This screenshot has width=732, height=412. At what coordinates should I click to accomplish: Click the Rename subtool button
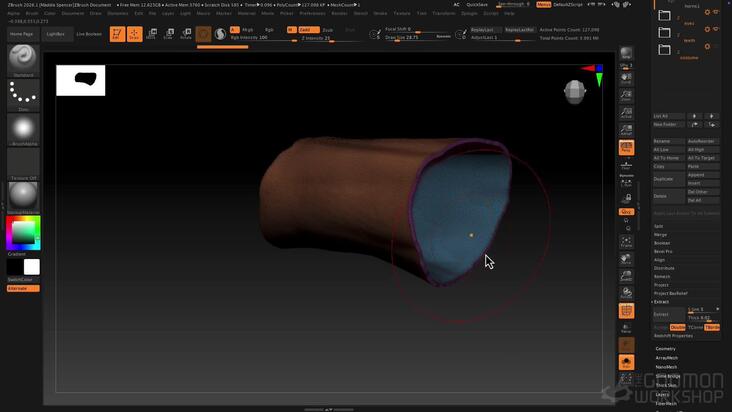[x=668, y=141]
